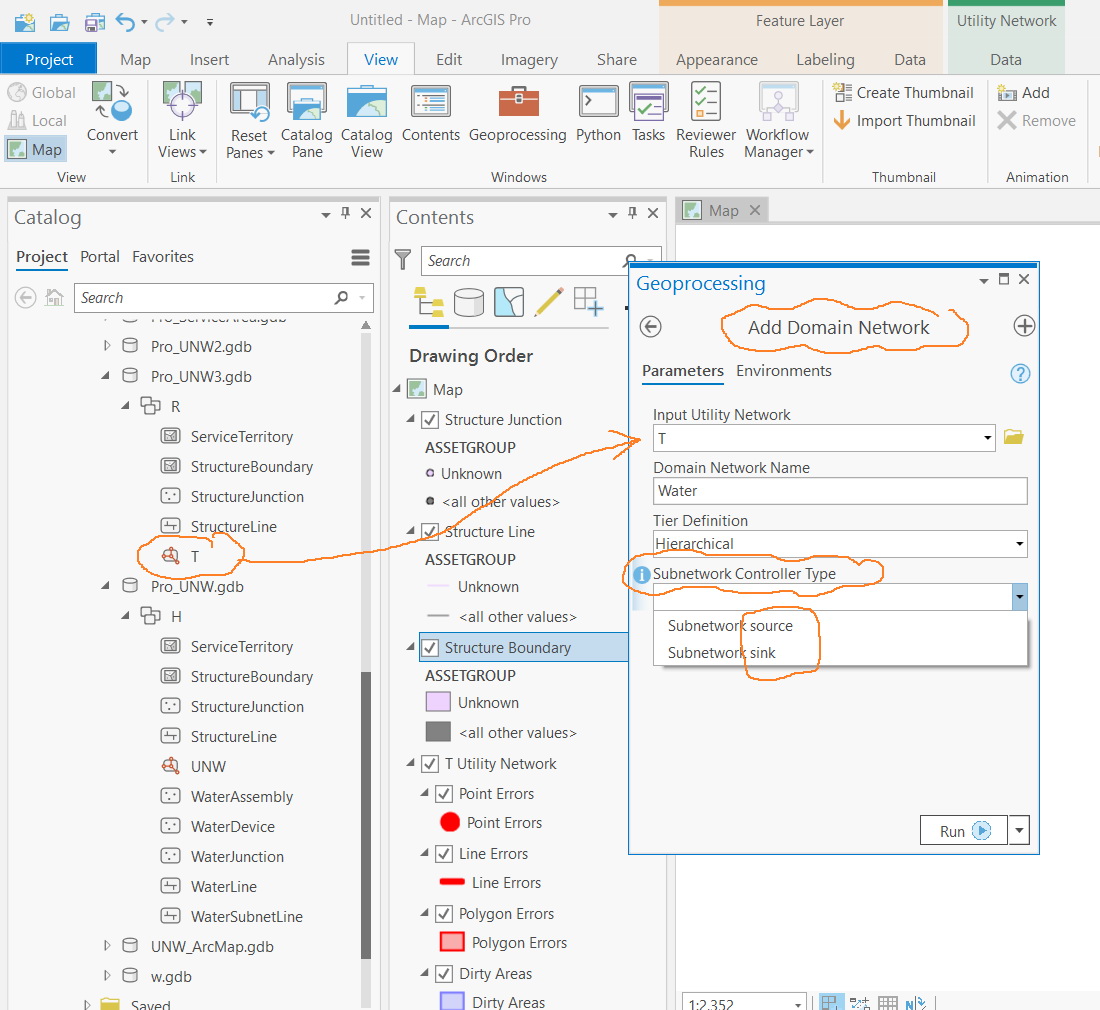Choose Subnetwork sink option
Viewport: 1100px width, 1010px height.
(x=721, y=653)
